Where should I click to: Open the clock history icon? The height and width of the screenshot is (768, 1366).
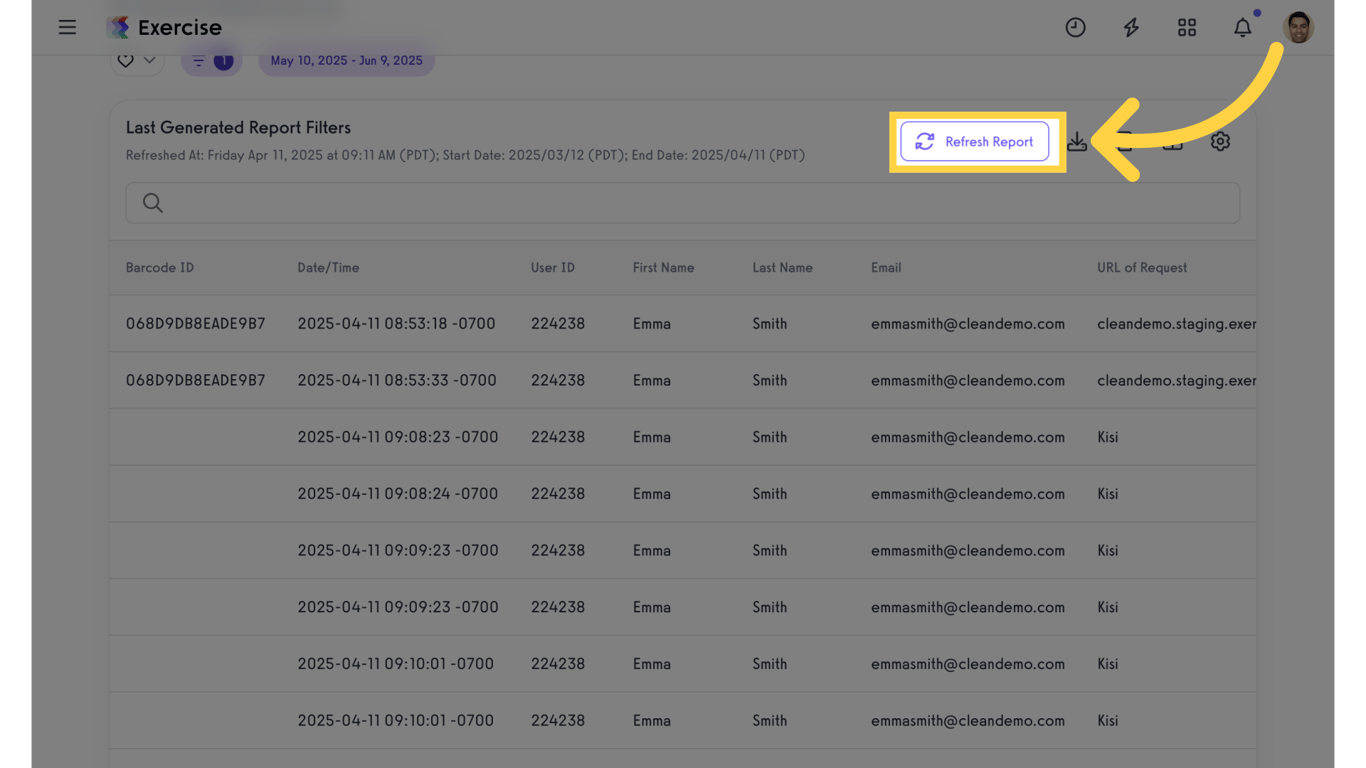pos(1075,28)
